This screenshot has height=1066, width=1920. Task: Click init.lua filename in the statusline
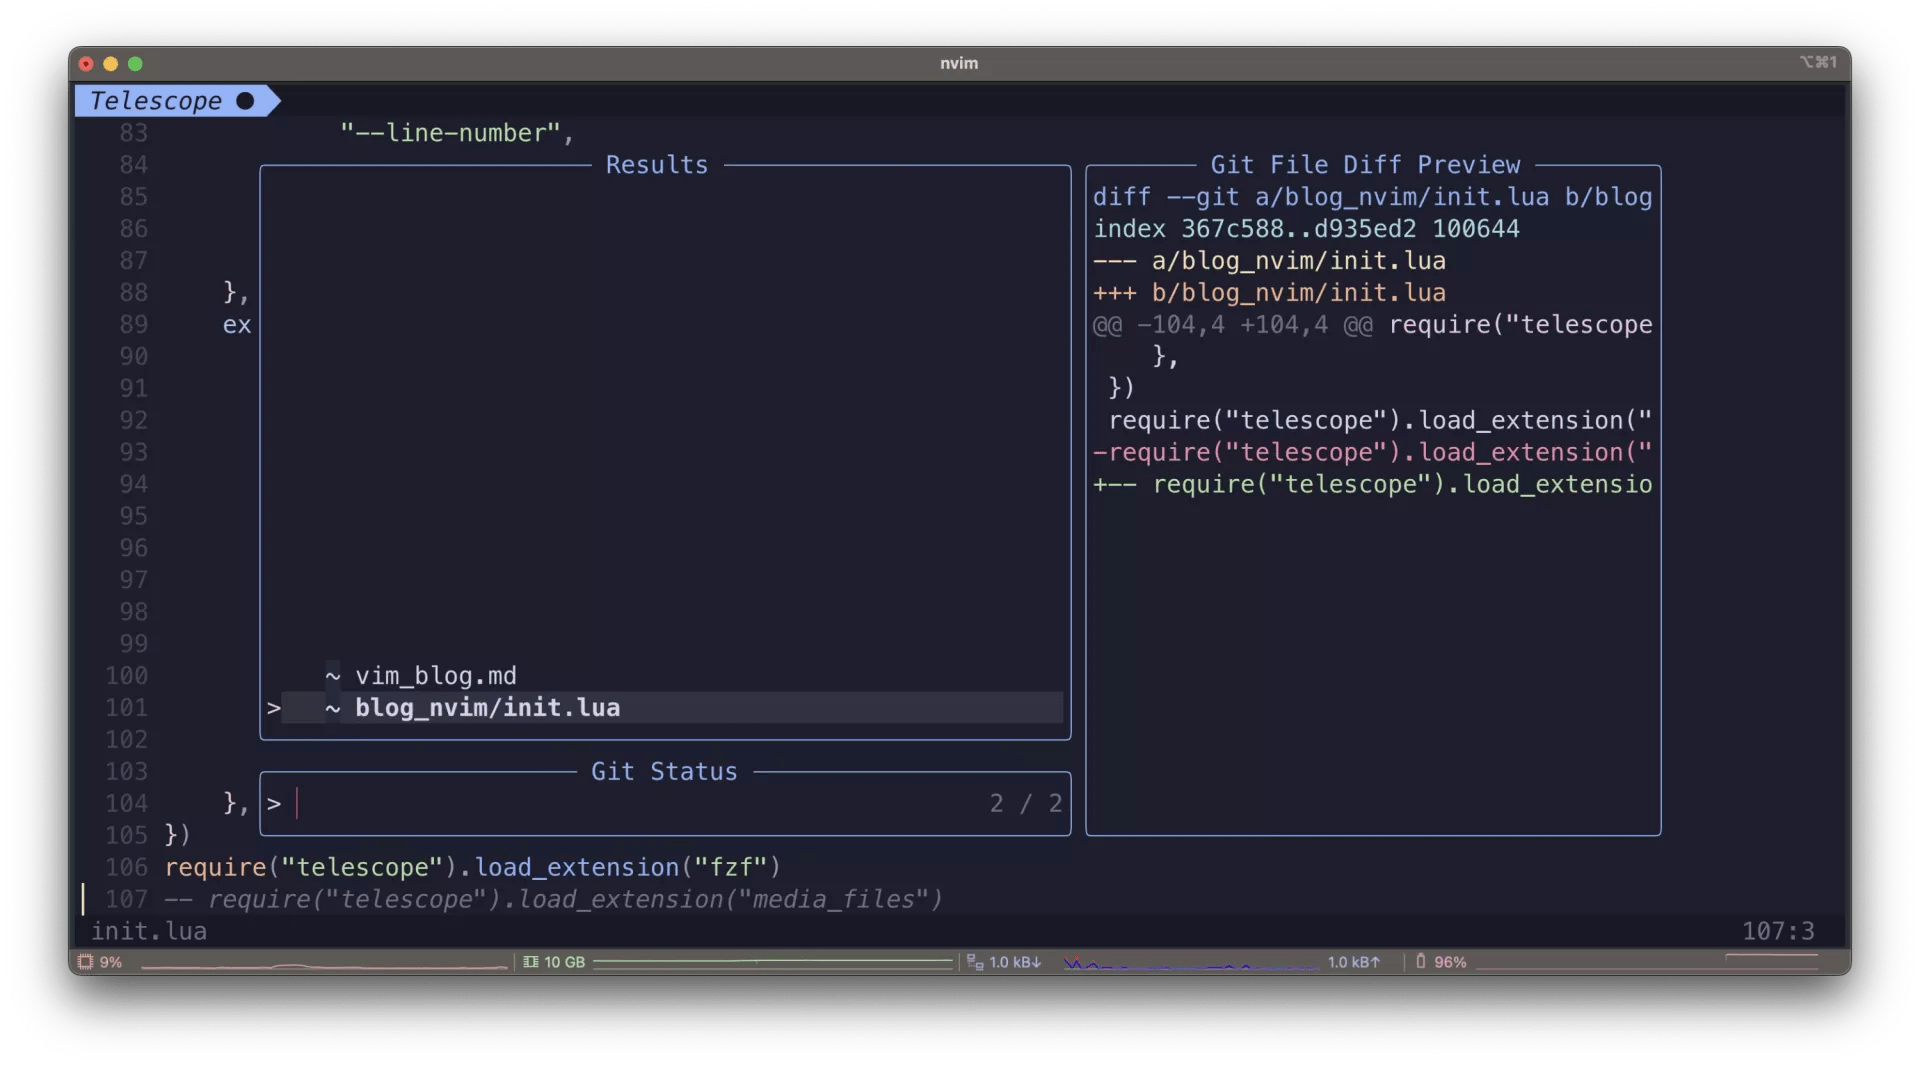(x=148, y=931)
